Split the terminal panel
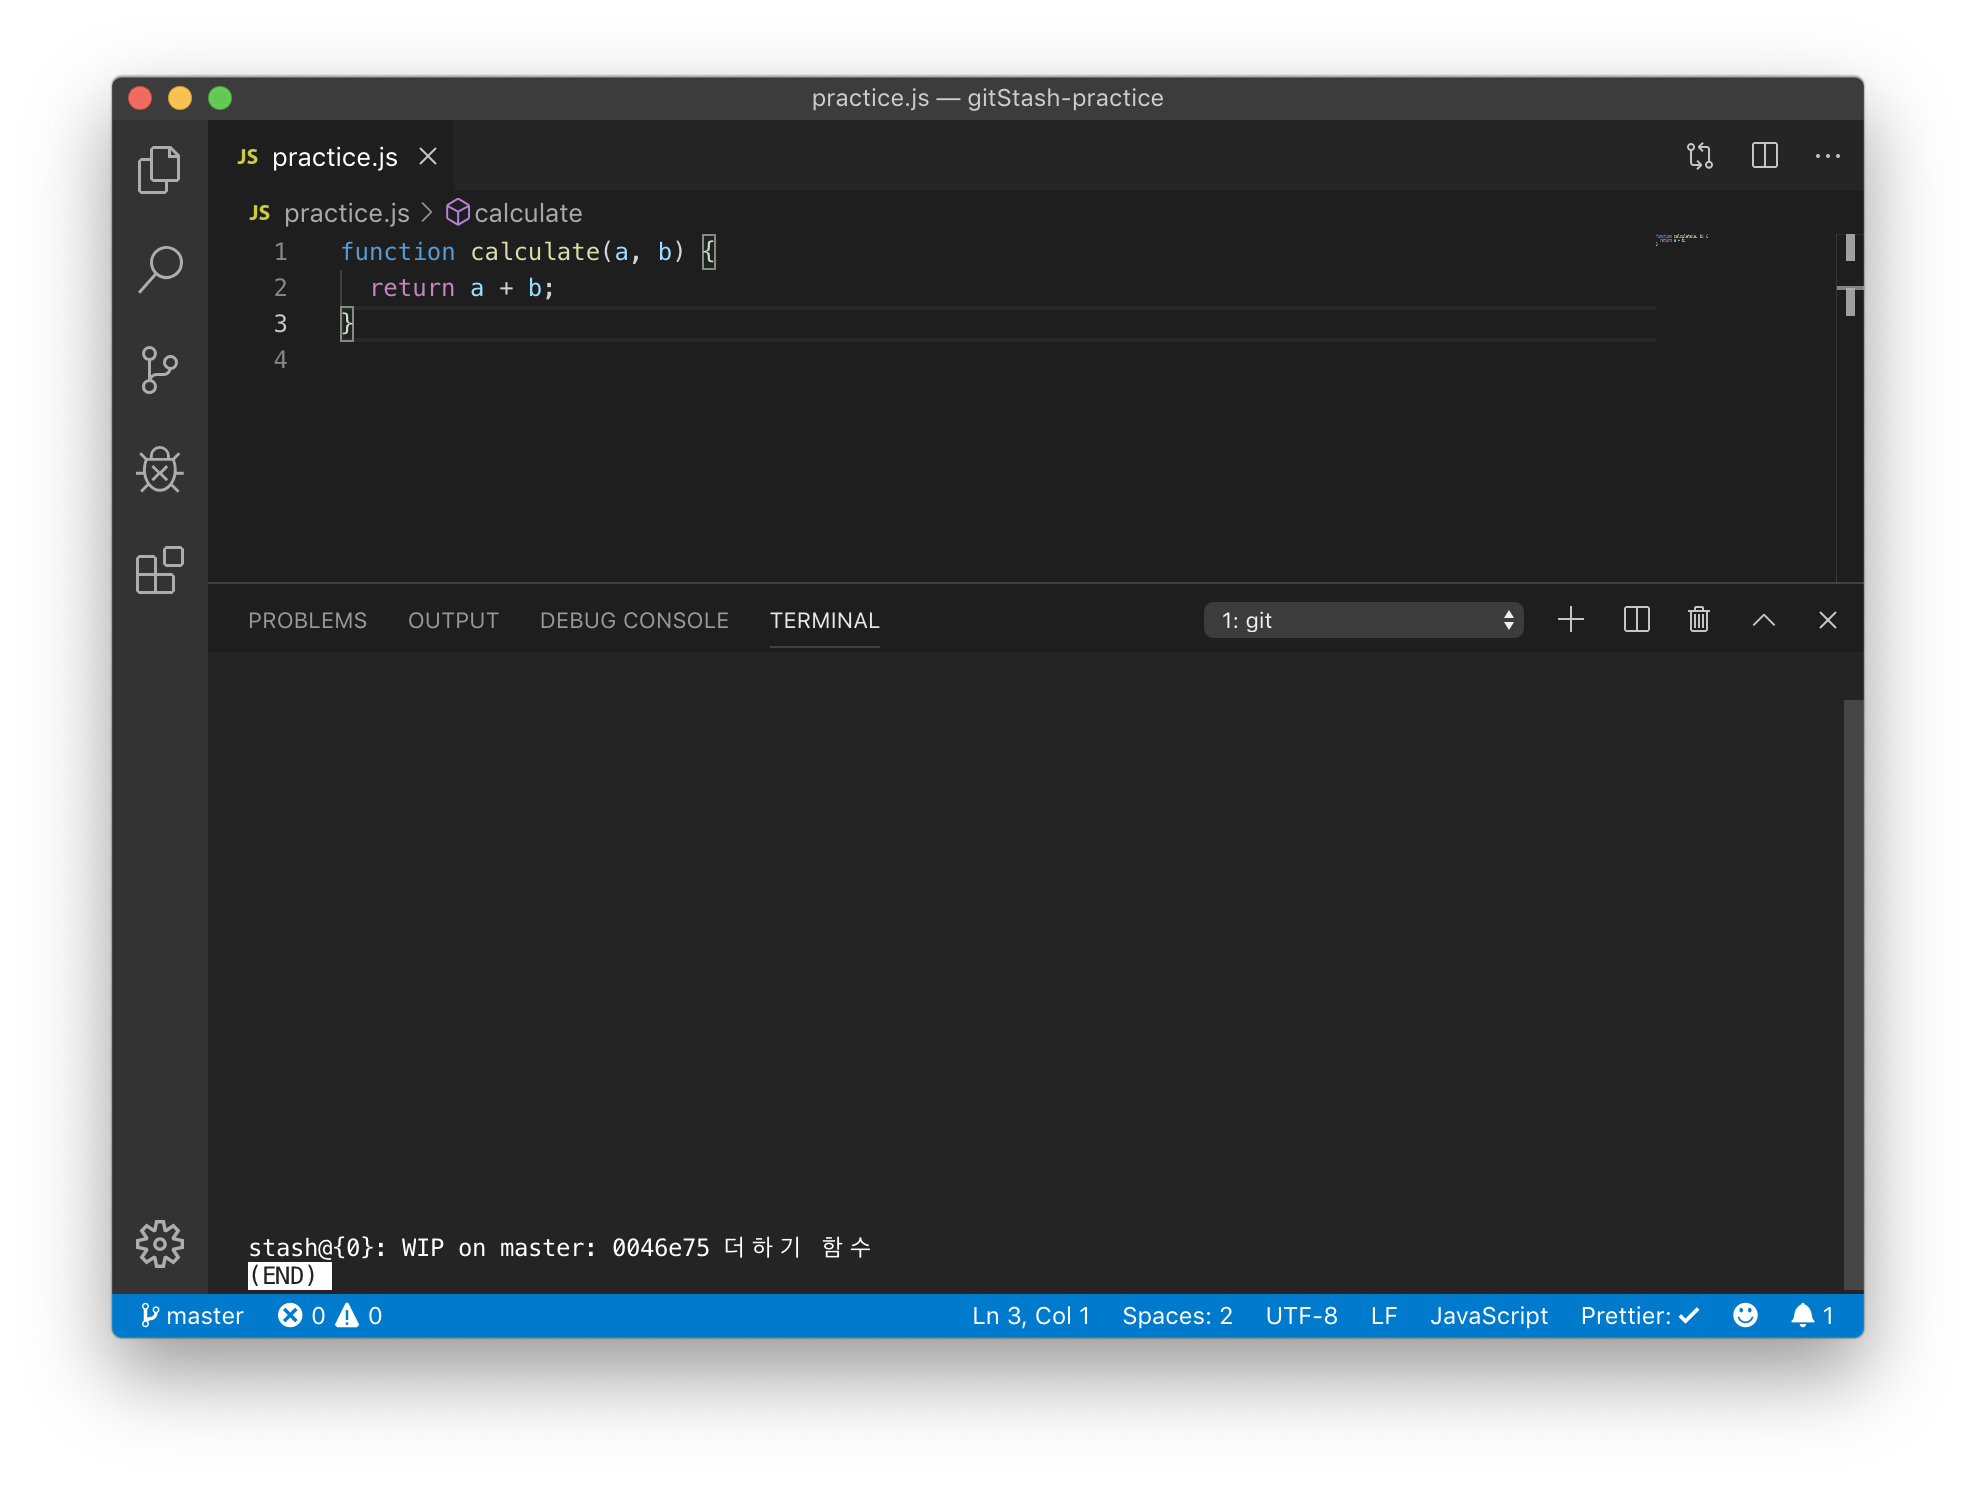The width and height of the screenshot is (1976, 1486). click(1636, 620)
